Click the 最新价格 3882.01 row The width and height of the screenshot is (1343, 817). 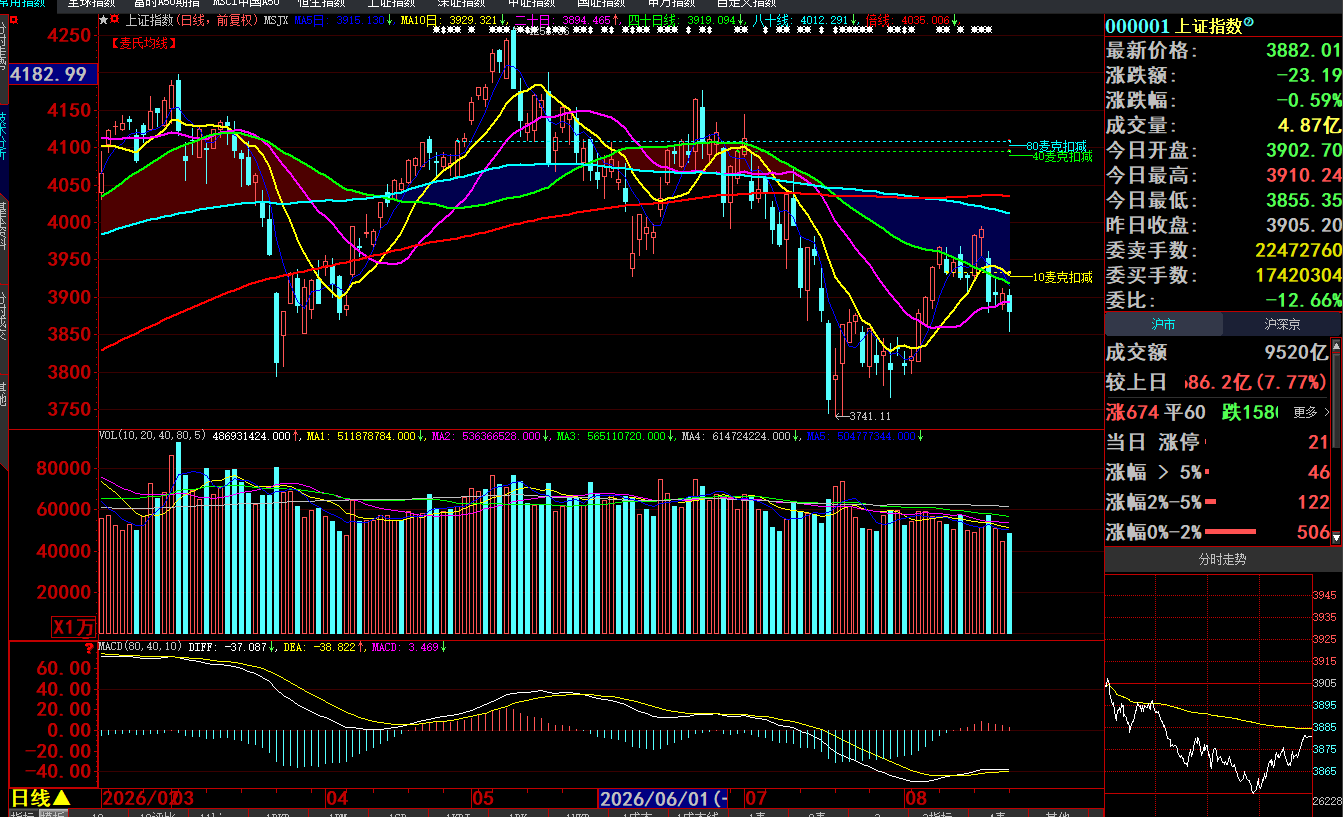coord(1223,50)
